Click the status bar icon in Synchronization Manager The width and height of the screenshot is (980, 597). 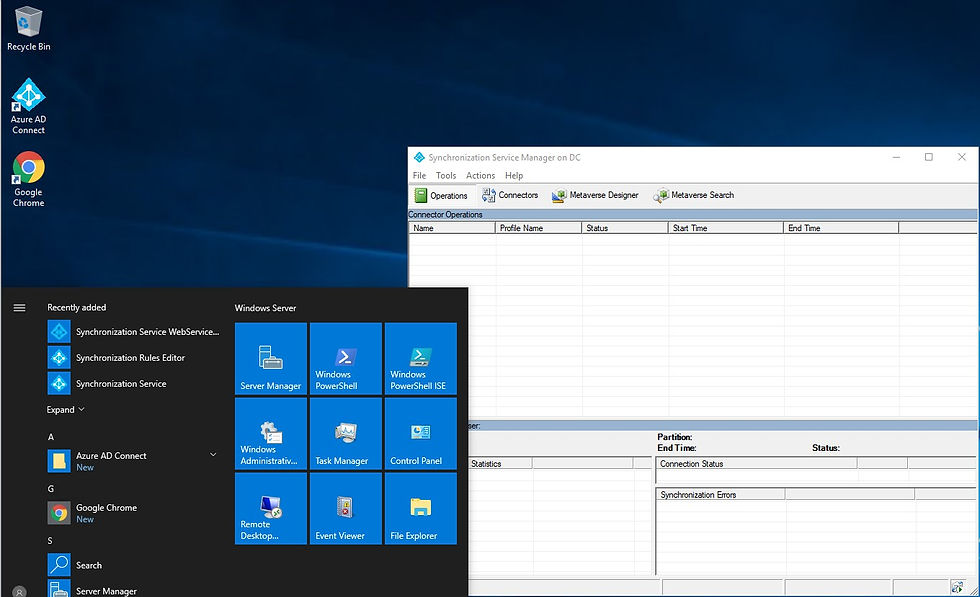[957, 586]
